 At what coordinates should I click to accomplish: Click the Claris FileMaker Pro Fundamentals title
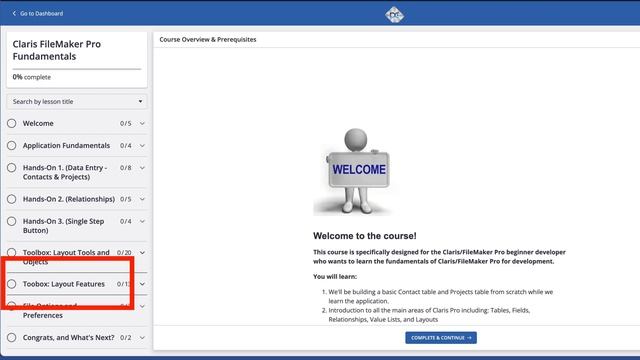[57, 50]
